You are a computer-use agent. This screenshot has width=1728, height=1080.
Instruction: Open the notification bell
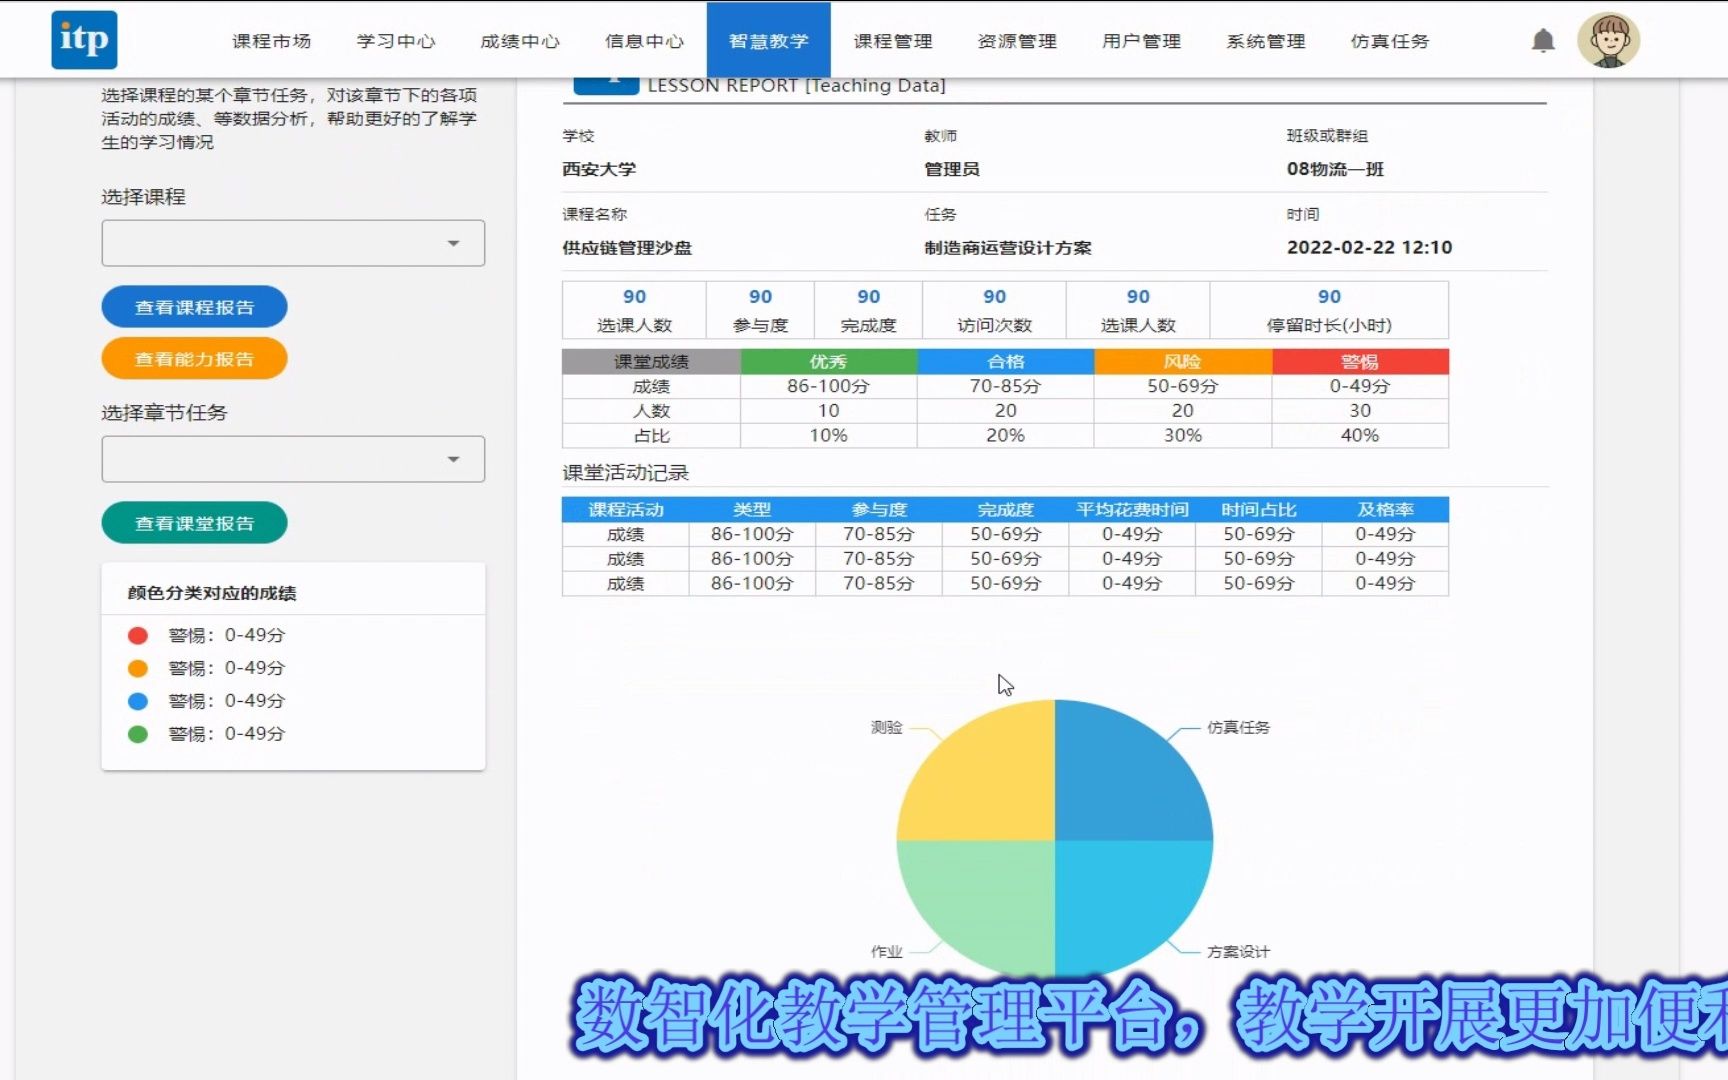pyautogui.click(x=1543, y=40)
